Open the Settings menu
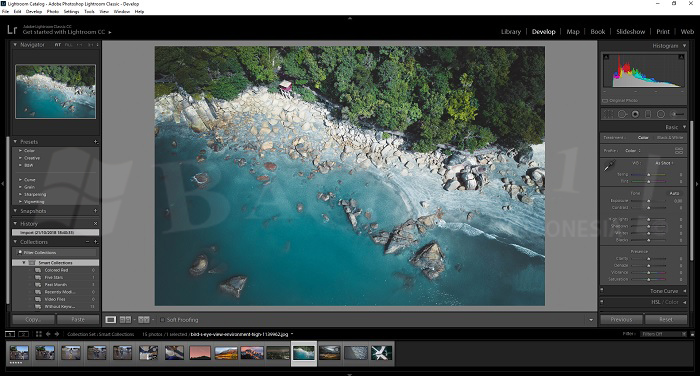Screen dimensions: 700x376 click(x=71, y=12)
